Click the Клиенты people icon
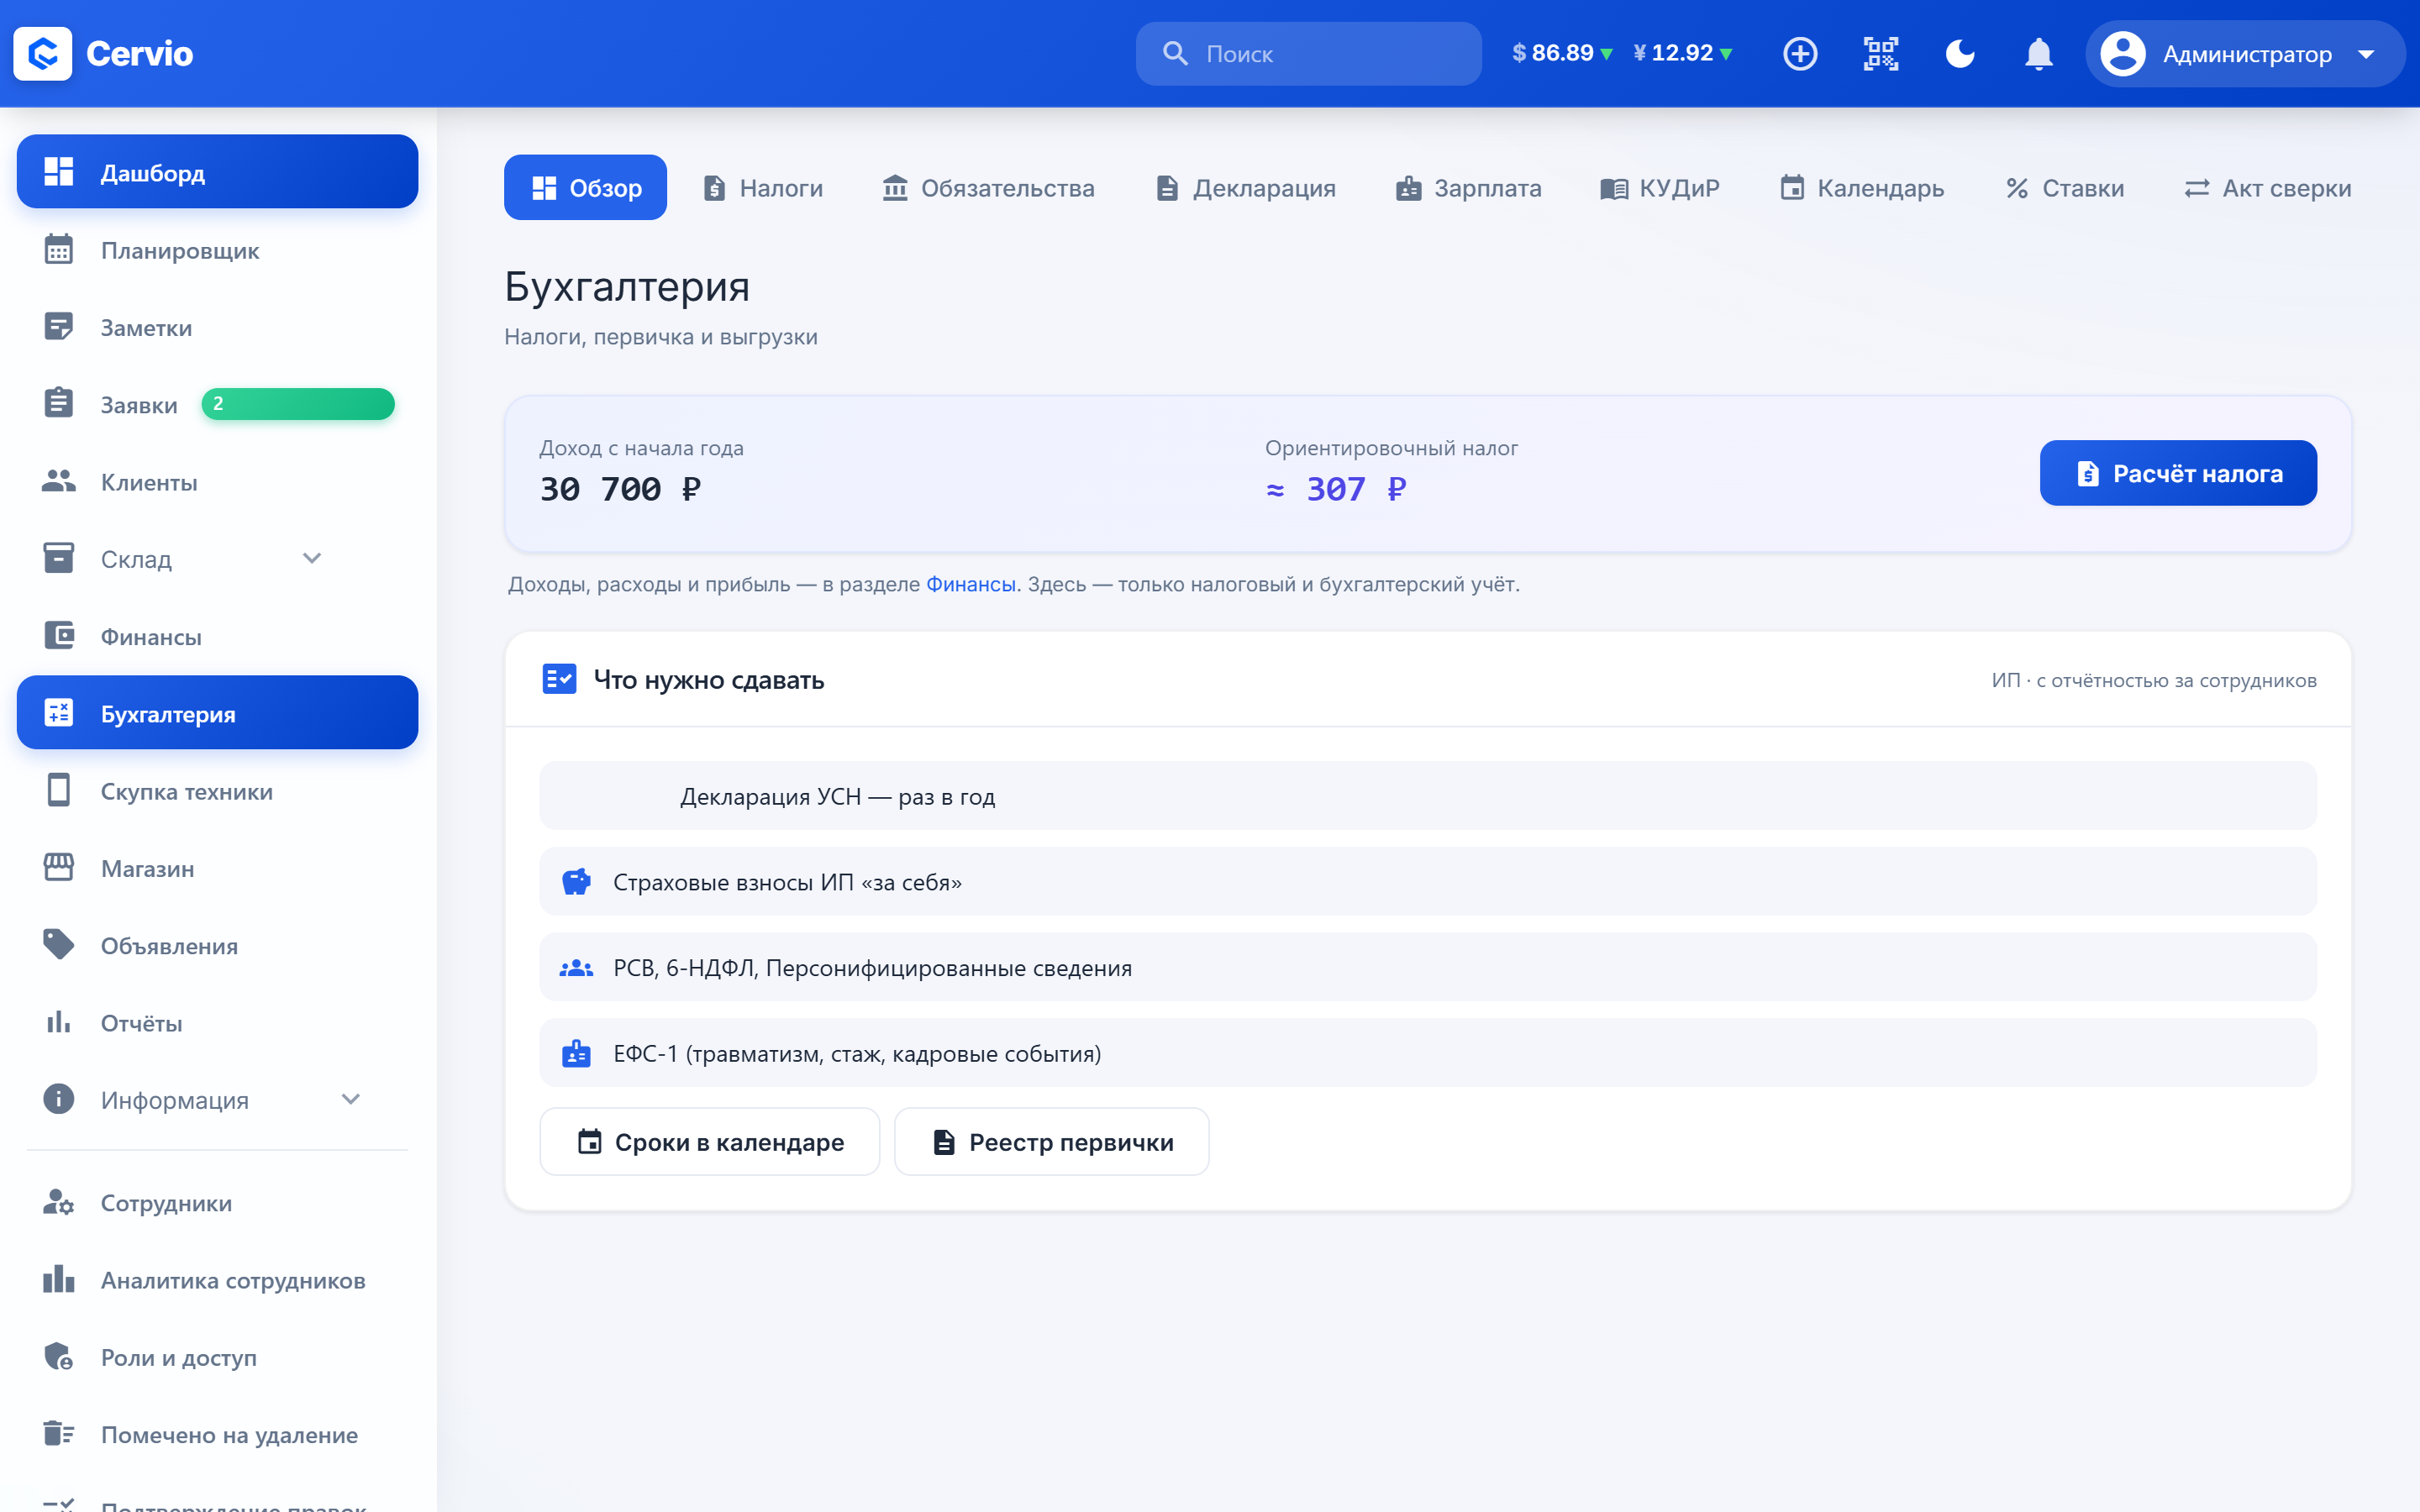 point(59,482)
